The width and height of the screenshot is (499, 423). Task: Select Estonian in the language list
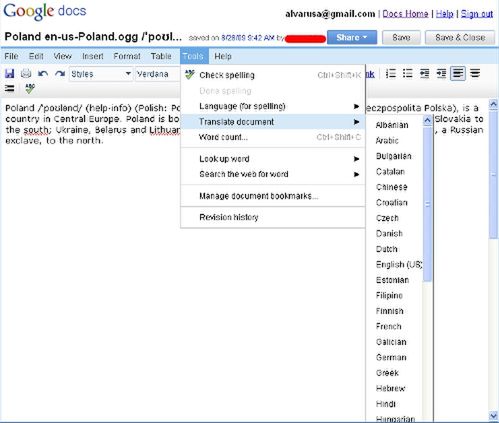pos(392,280)
